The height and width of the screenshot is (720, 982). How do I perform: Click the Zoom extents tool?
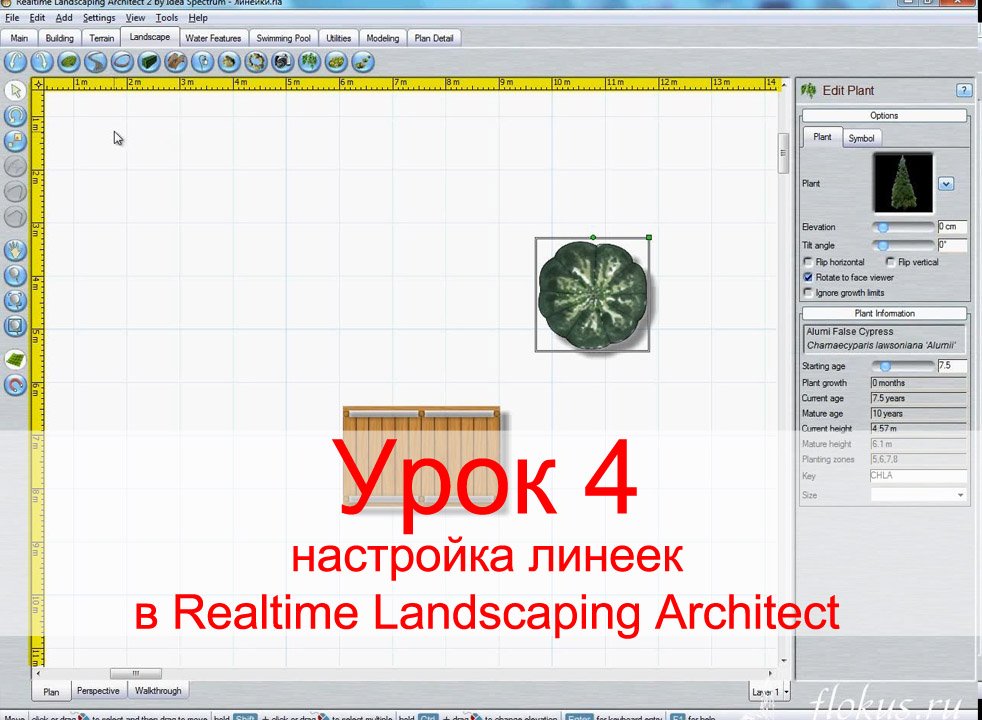(x=16, y=326)
